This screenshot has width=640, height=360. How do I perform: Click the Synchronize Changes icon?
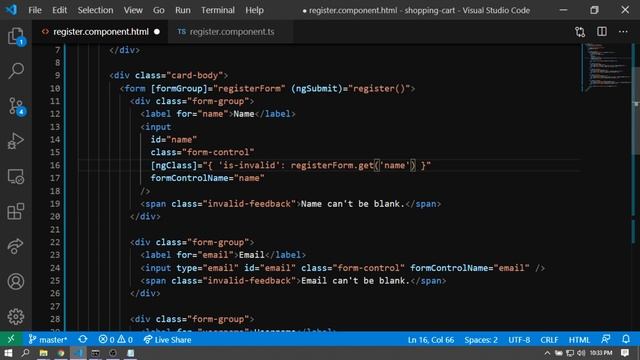(x=83, y=339)
